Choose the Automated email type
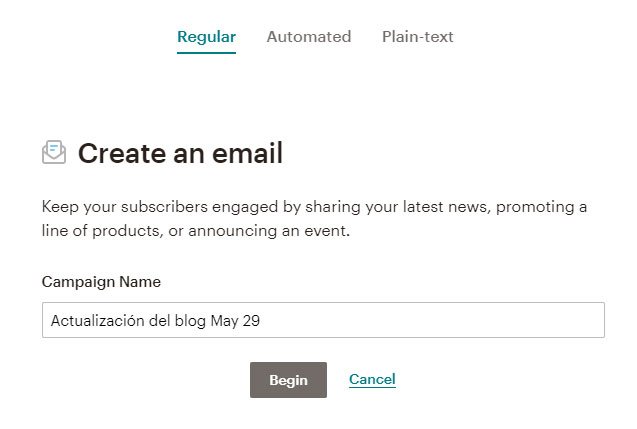The width and height of the screenshot is (637, 429). (309, 37)
